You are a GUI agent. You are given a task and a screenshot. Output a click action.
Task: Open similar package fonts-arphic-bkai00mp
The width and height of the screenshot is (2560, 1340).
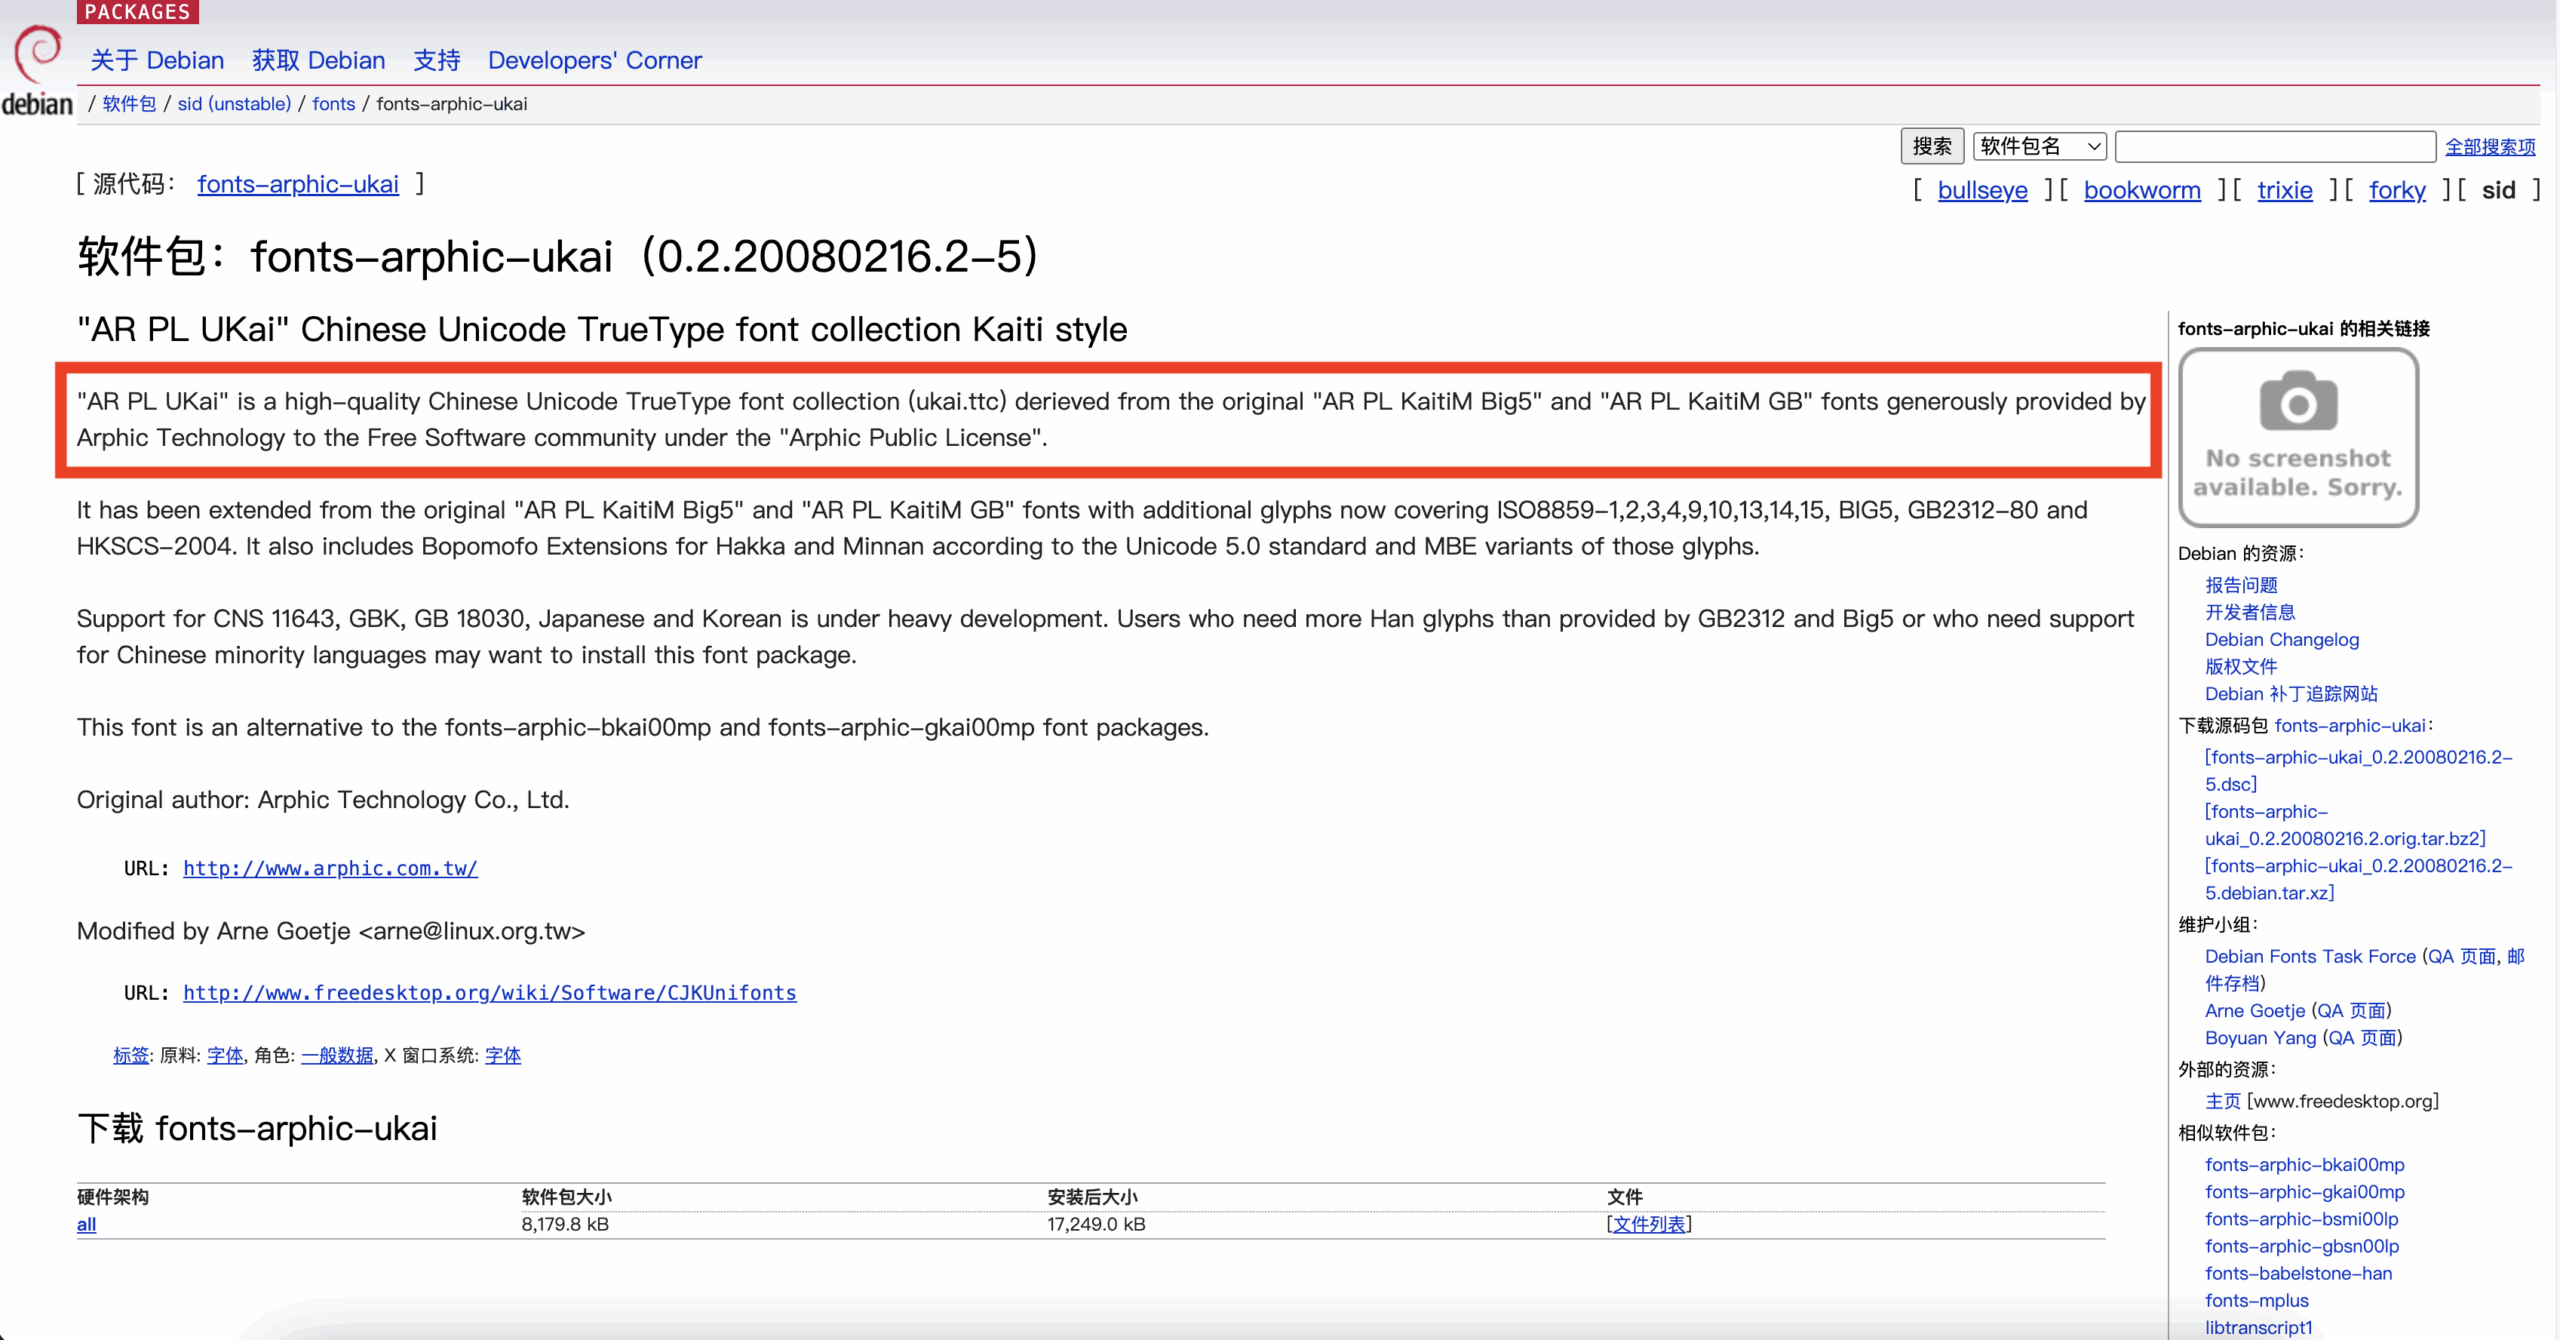click(2304, 1164)
